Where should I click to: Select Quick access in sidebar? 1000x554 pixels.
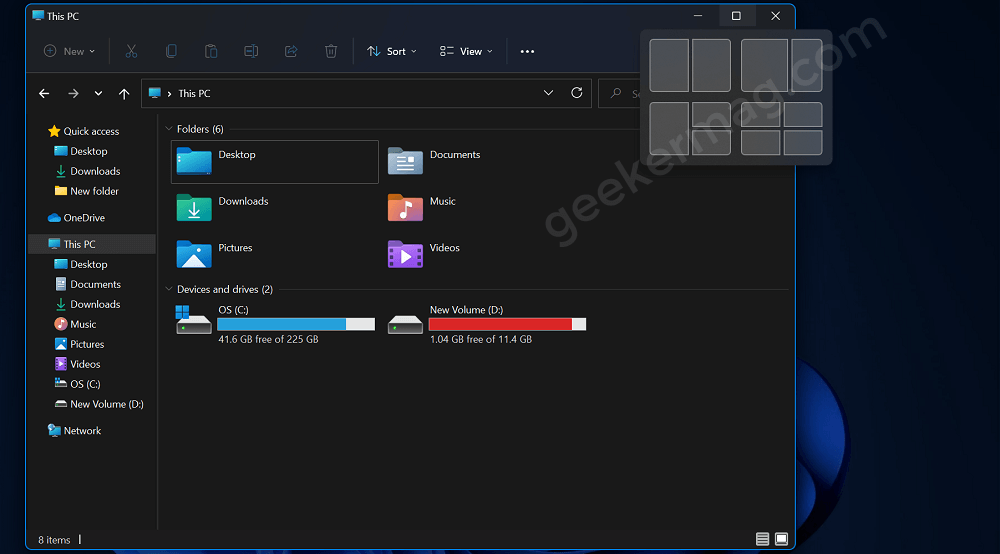84,131
